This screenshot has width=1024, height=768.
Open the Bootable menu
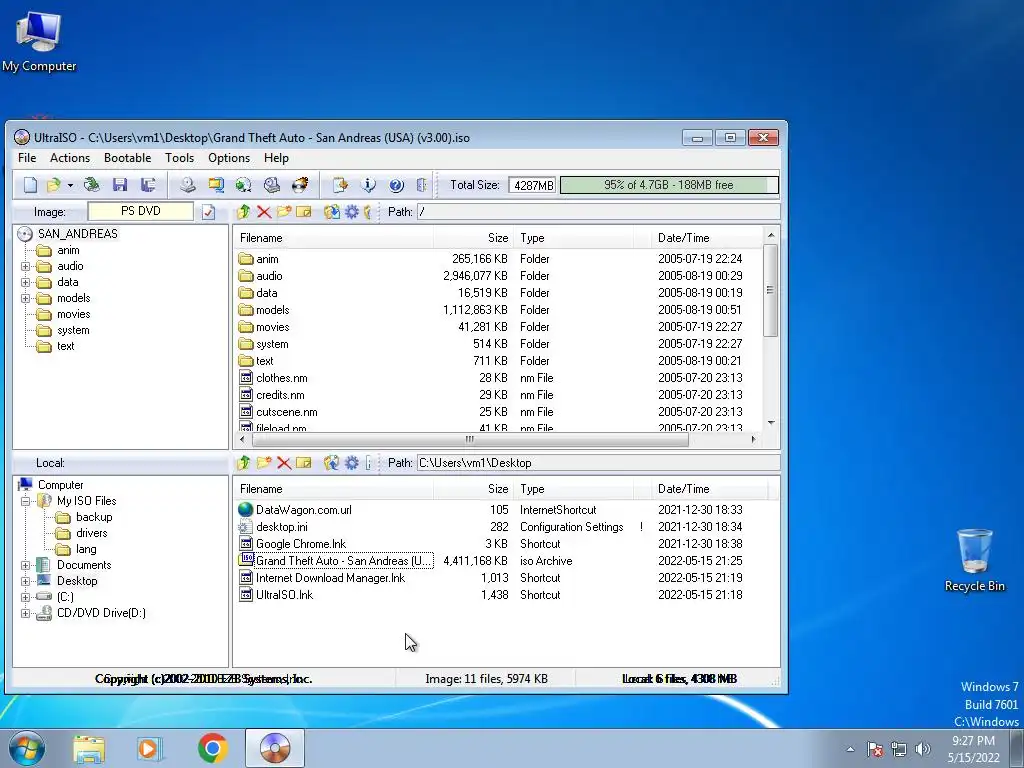click(x=127, y=158)
